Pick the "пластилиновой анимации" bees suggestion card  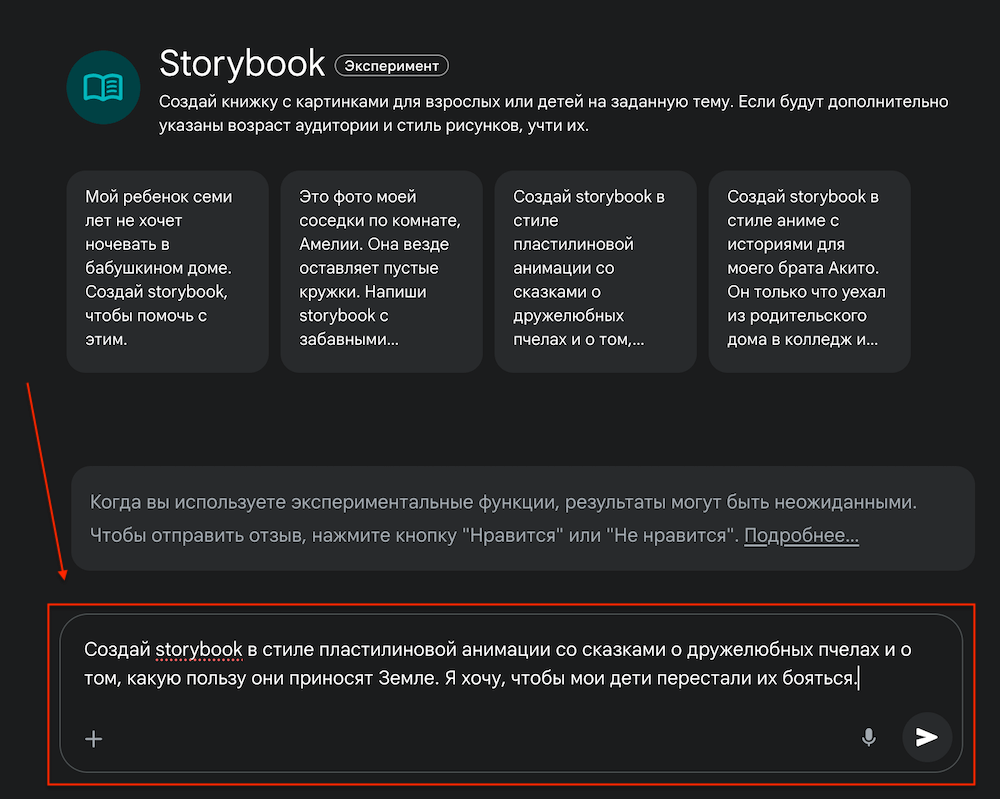(596, 271)
